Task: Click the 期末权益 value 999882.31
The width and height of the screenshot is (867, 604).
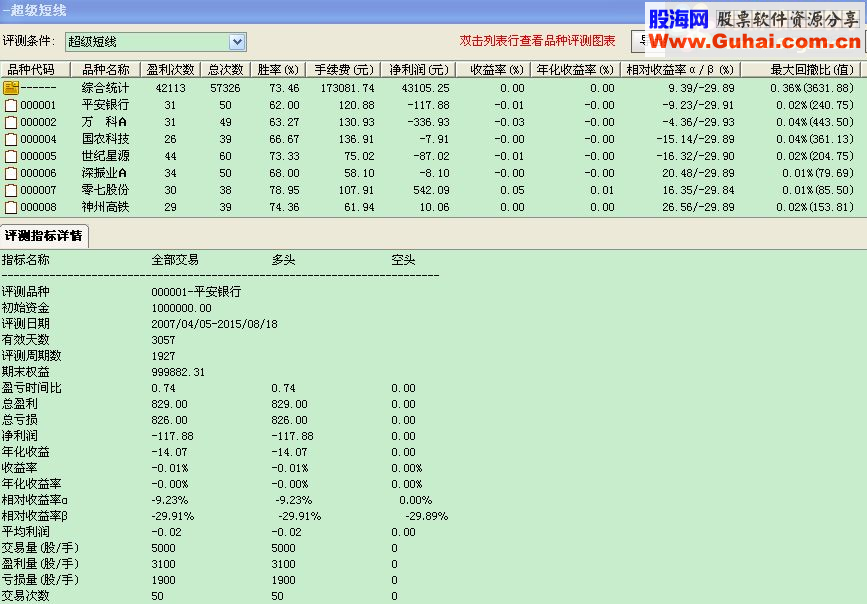Action: click(178, 372)
